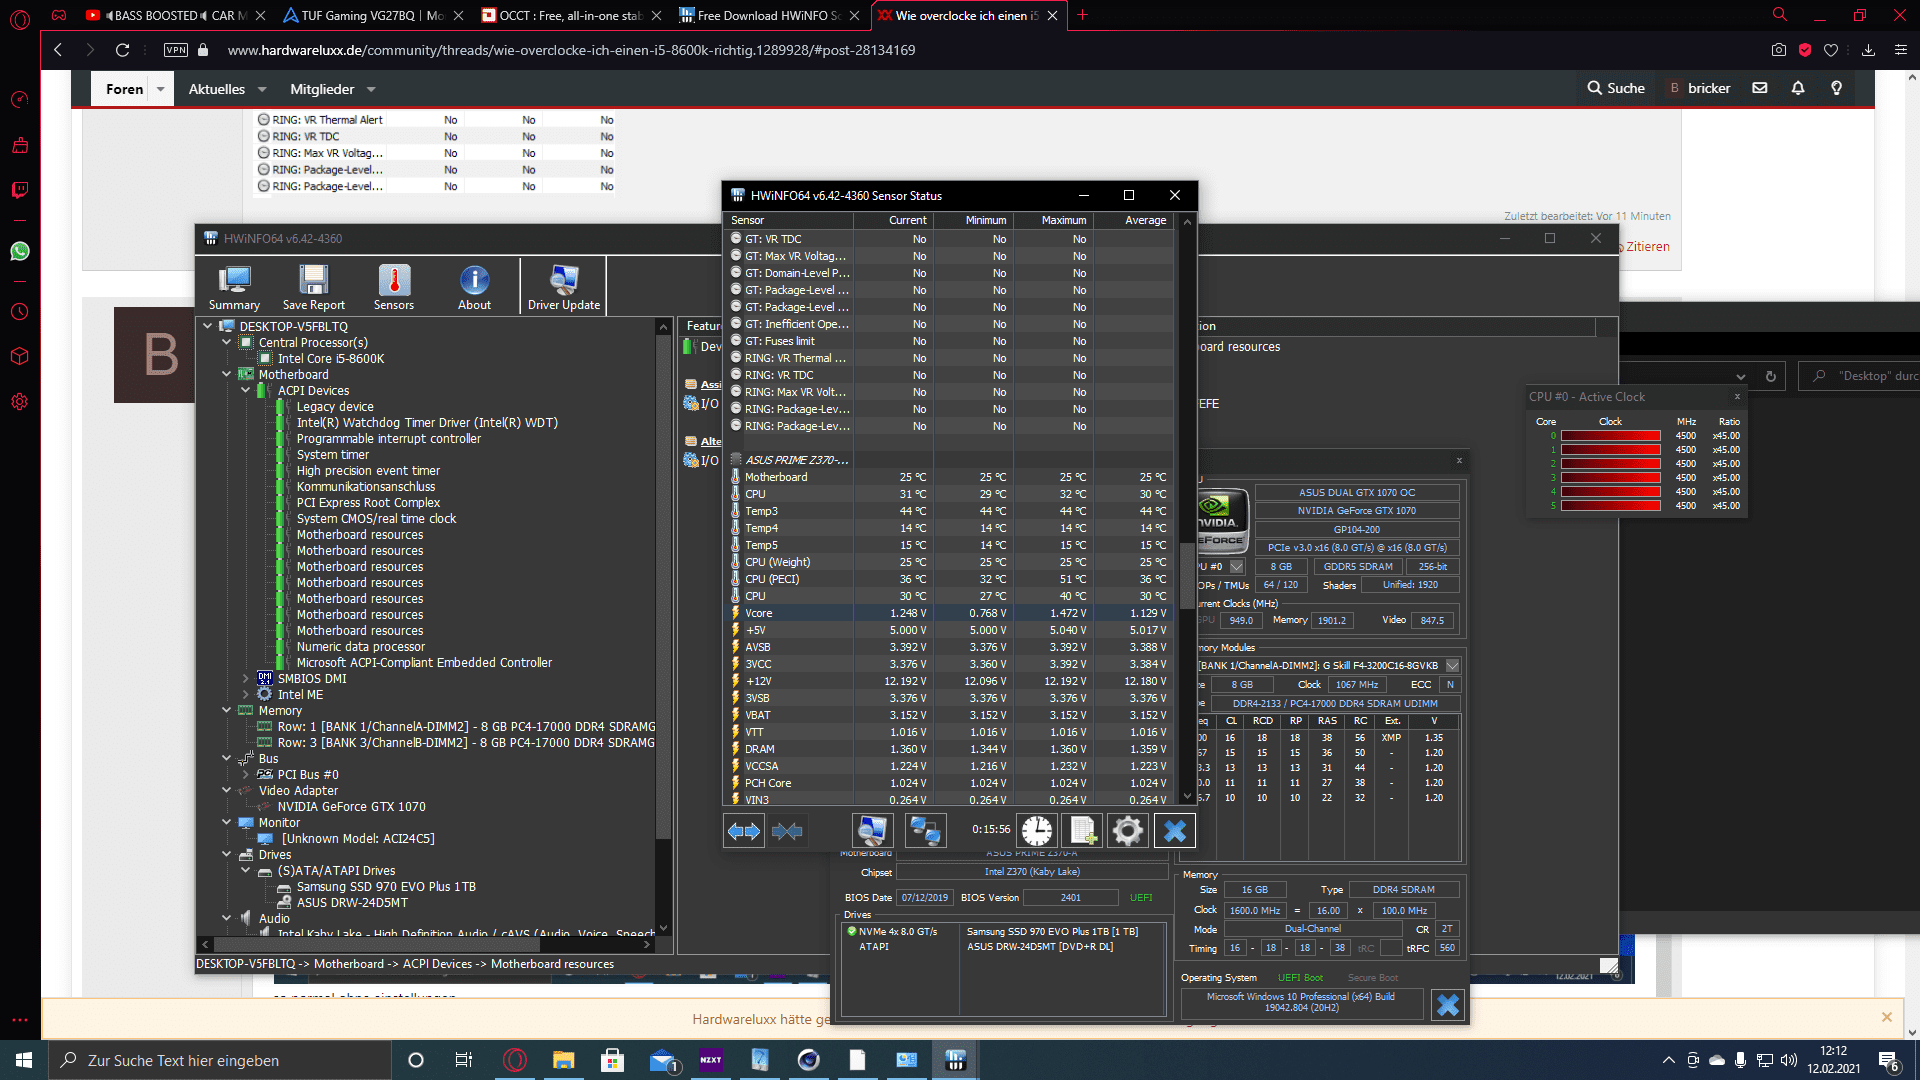Select the NVIDIA GeForce GTX 1070 tree item
Screen dimensions: 1920x1080
pyautogui.click(x=351, y=806)
